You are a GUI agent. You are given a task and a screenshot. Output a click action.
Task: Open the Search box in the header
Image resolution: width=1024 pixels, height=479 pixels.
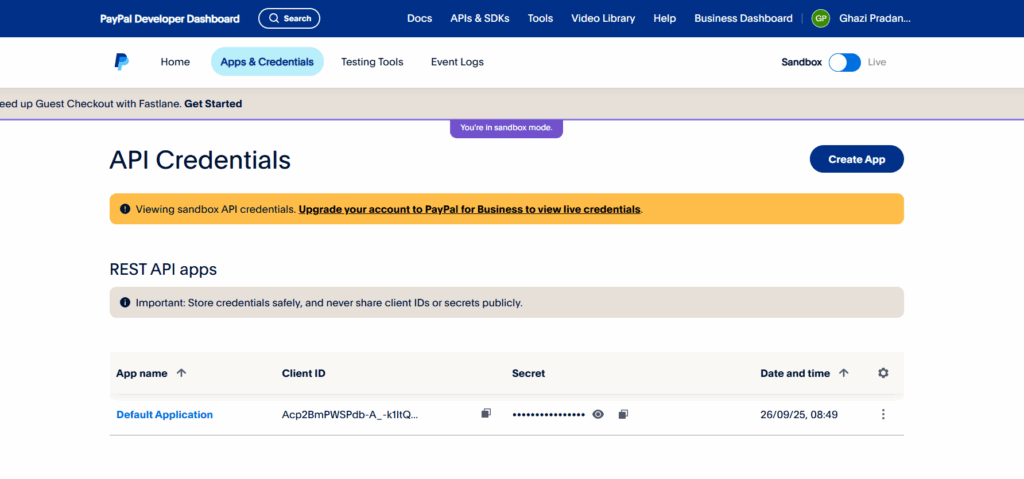click(289, 18)
